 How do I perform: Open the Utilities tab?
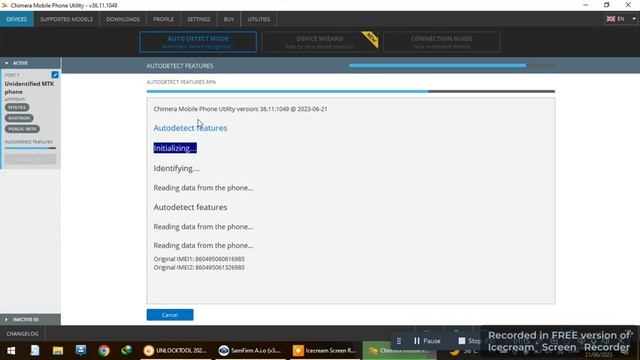point(259,19)
